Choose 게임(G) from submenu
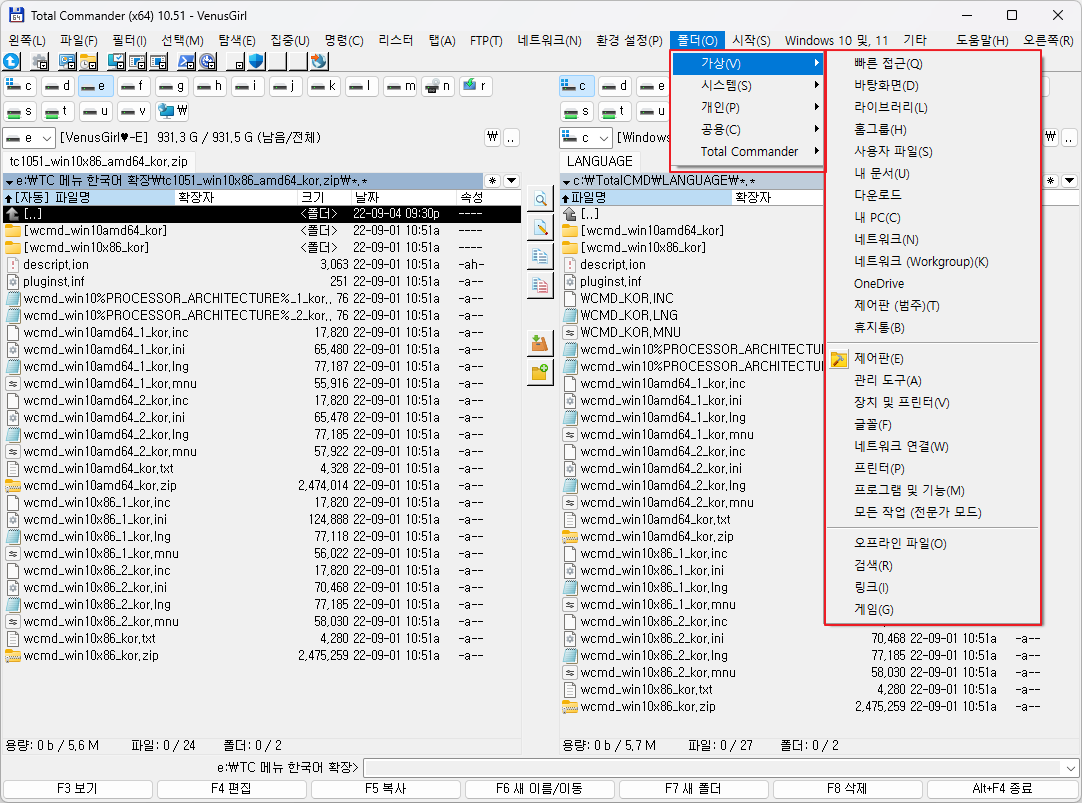This screenshot has height=803, width=1082. (x=933, y=610)
